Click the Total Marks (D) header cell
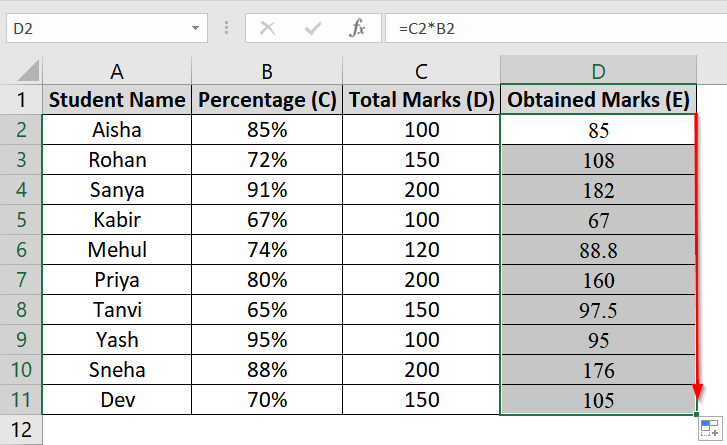Screen dimensions: 727x445 point(421,100)
